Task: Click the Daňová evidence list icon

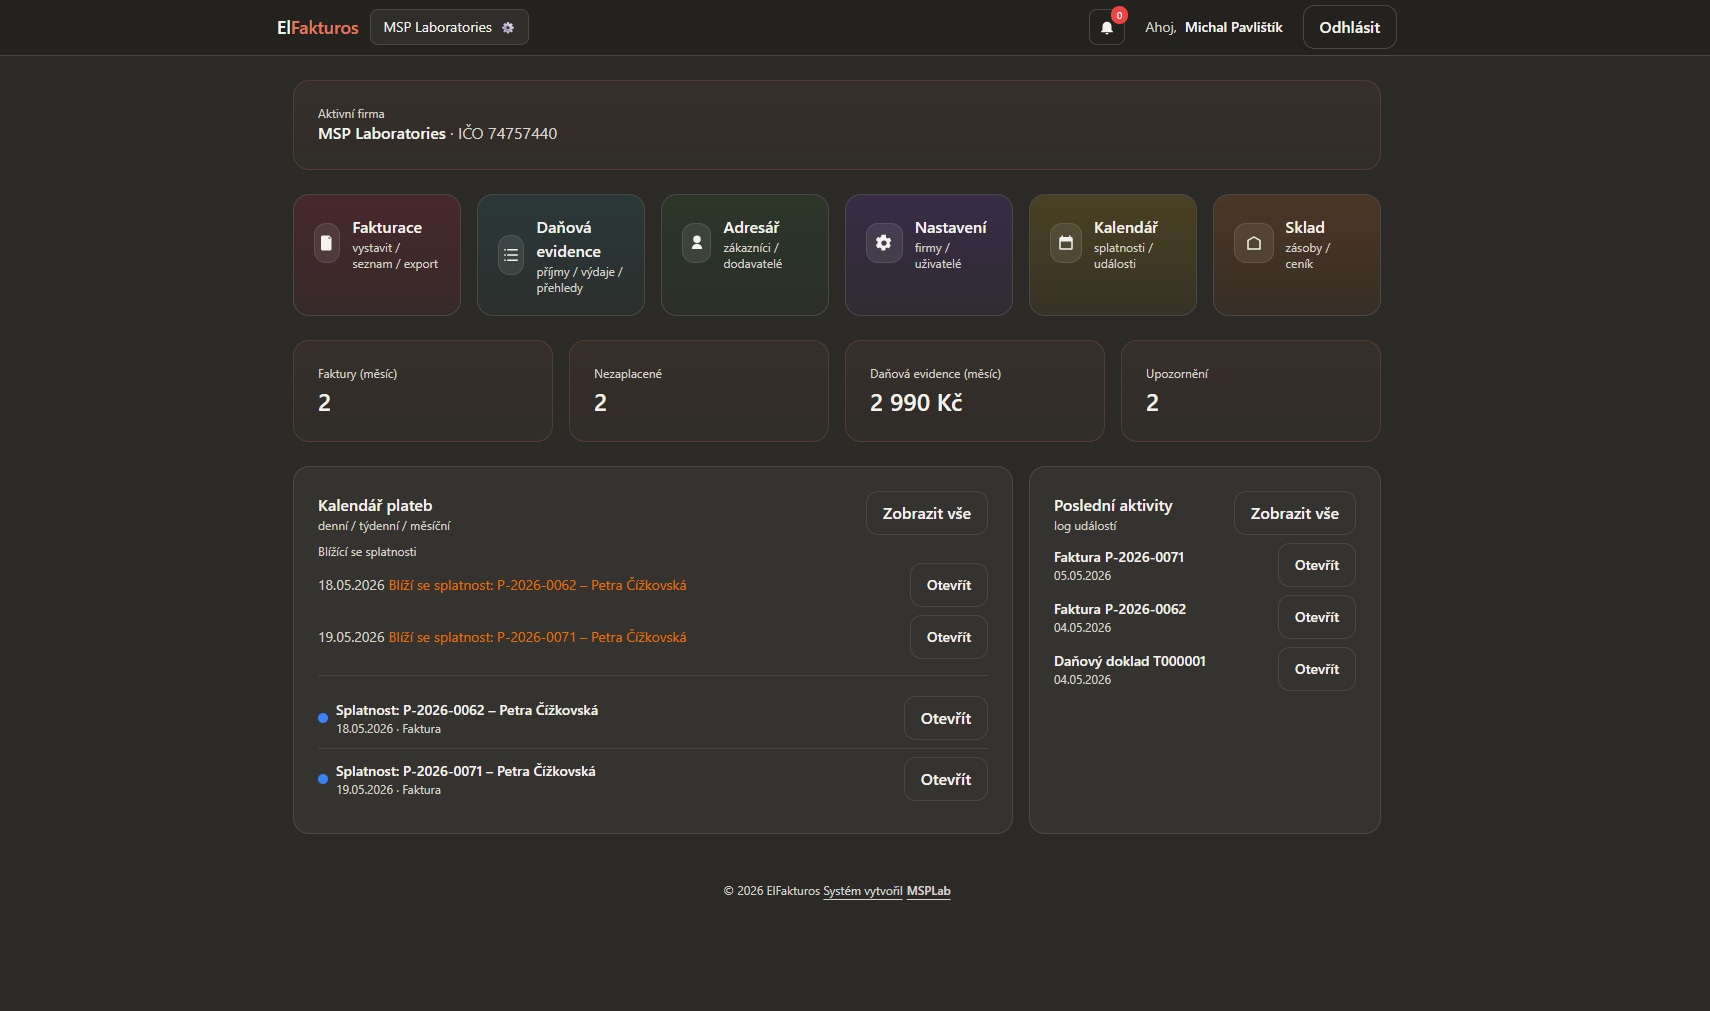Action: pyautogui.click(x=511, y=256)
